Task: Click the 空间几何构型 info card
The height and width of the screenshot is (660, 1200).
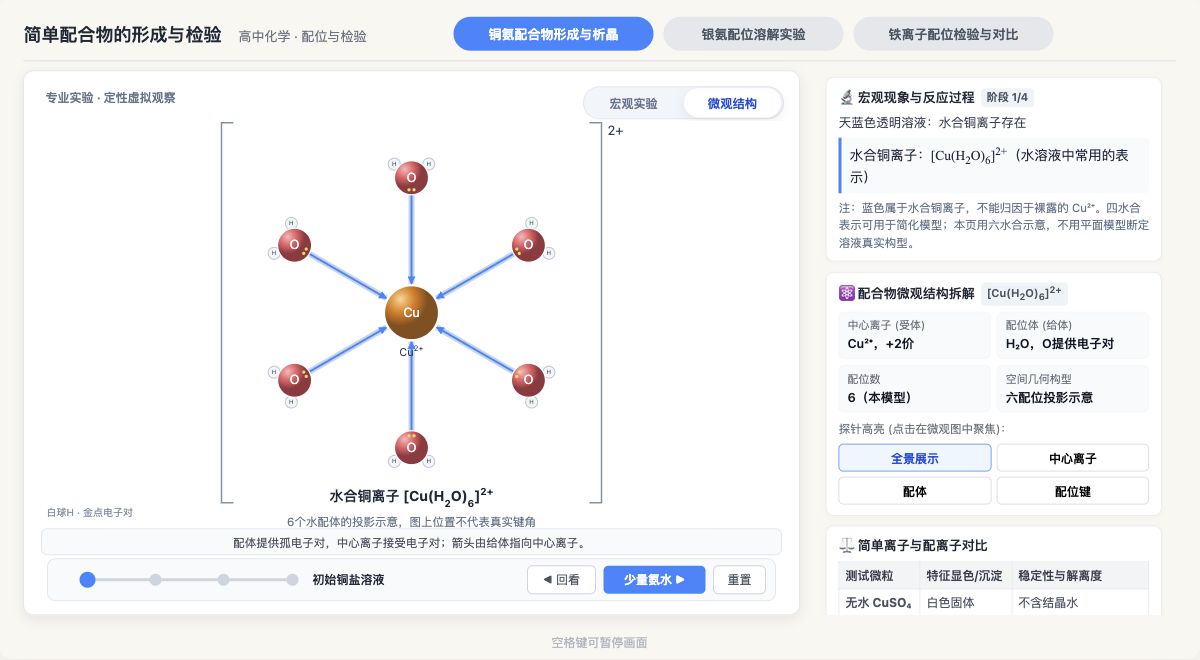Action: click(x=1073, y=389)
